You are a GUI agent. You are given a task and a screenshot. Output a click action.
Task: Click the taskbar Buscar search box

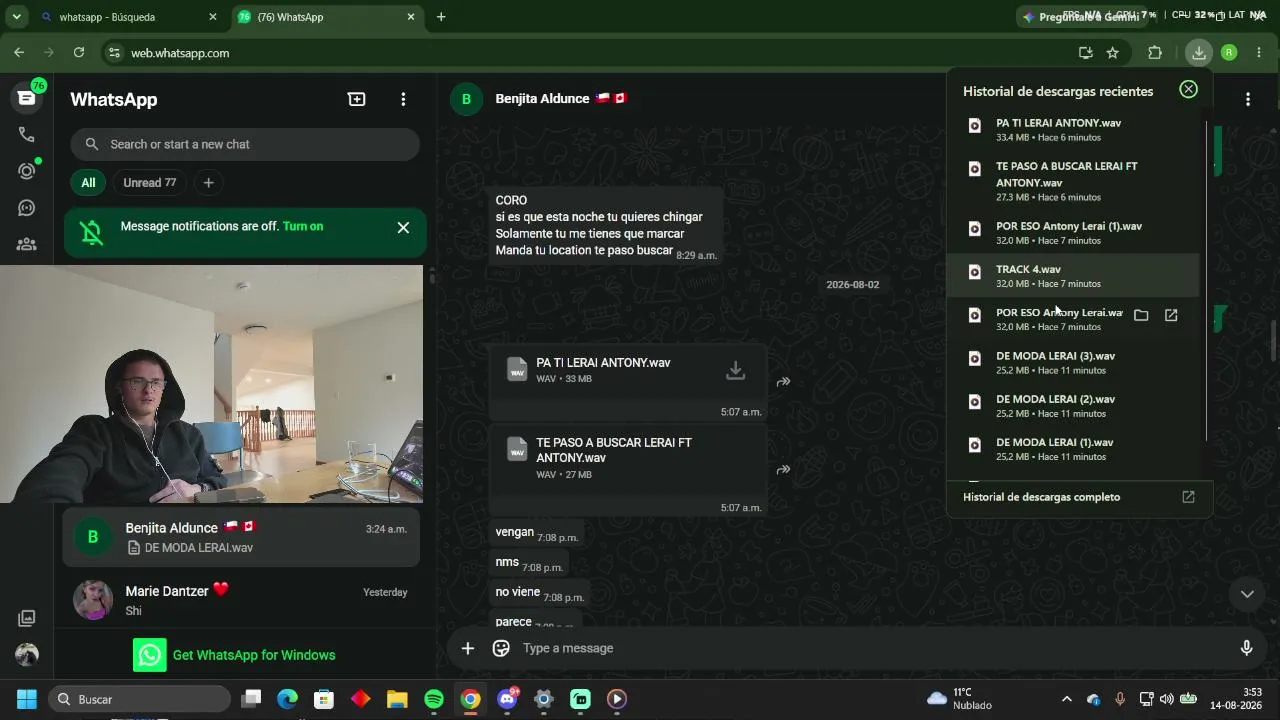point(140,699)
